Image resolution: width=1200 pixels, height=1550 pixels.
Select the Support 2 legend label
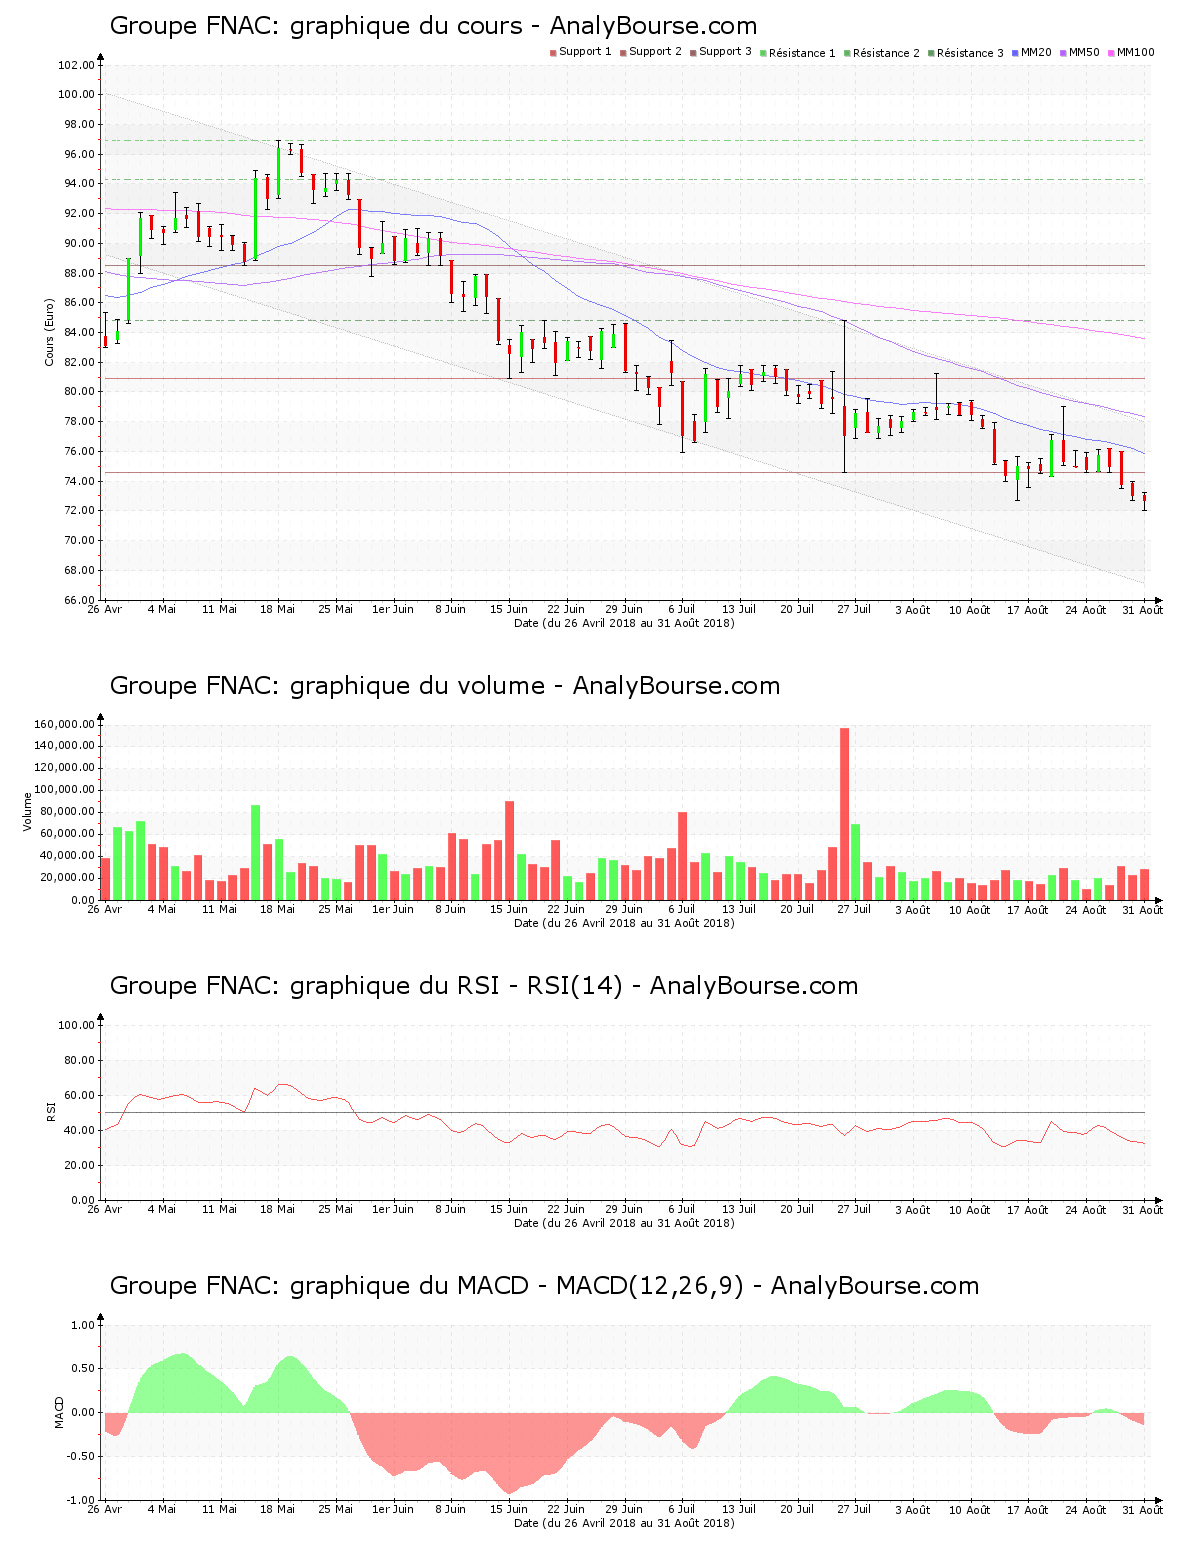(655, 52)
